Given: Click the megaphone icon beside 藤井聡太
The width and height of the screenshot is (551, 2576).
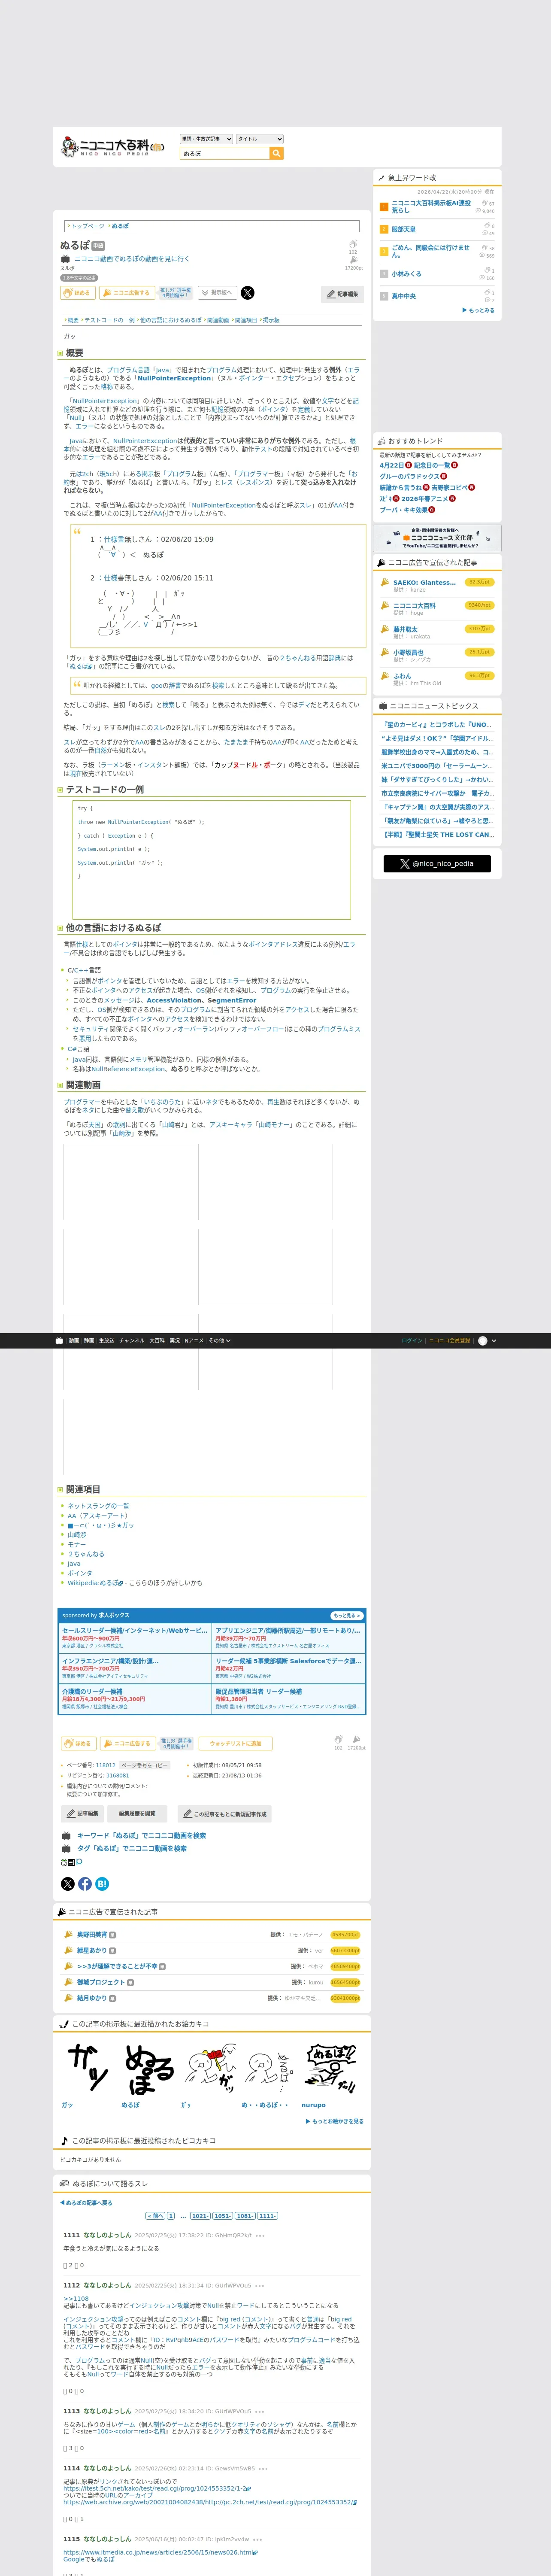Looking at the screenshot, I should (x=384, y=629).
